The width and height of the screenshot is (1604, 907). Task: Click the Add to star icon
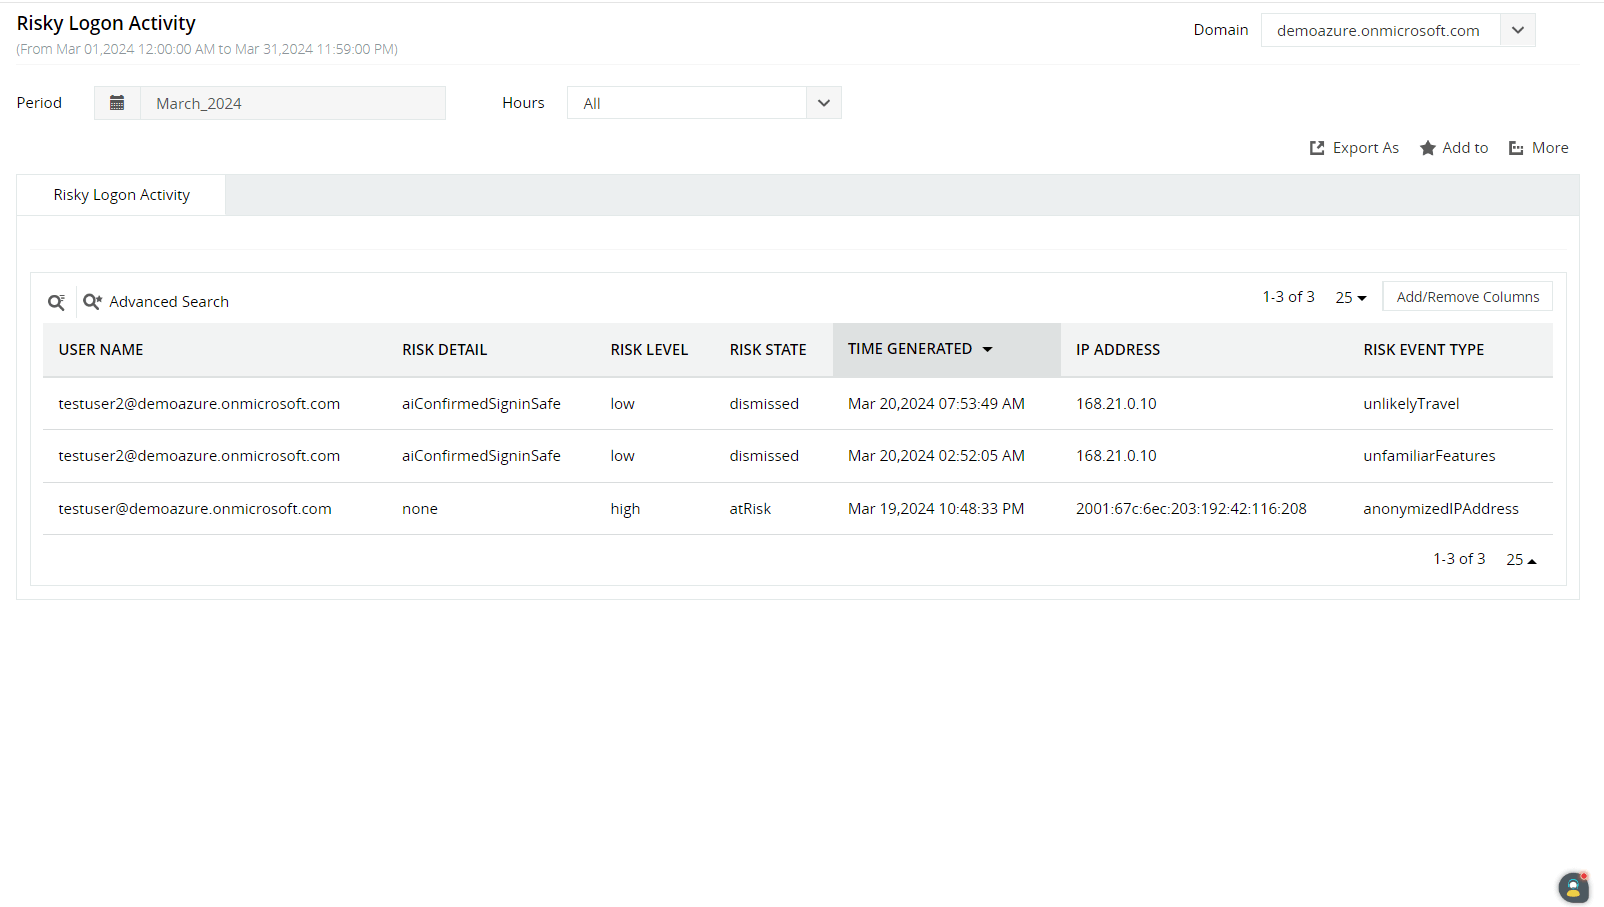click(x=1428, y=148)
